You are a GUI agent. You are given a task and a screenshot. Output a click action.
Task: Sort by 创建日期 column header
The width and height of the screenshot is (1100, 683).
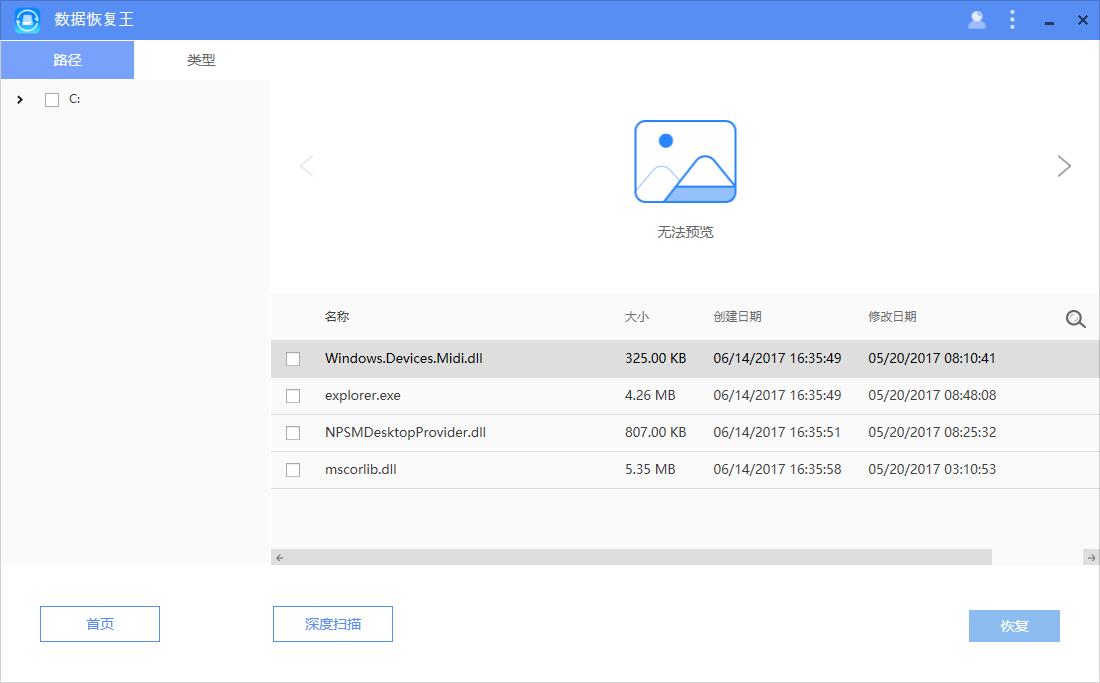[737, 316]
